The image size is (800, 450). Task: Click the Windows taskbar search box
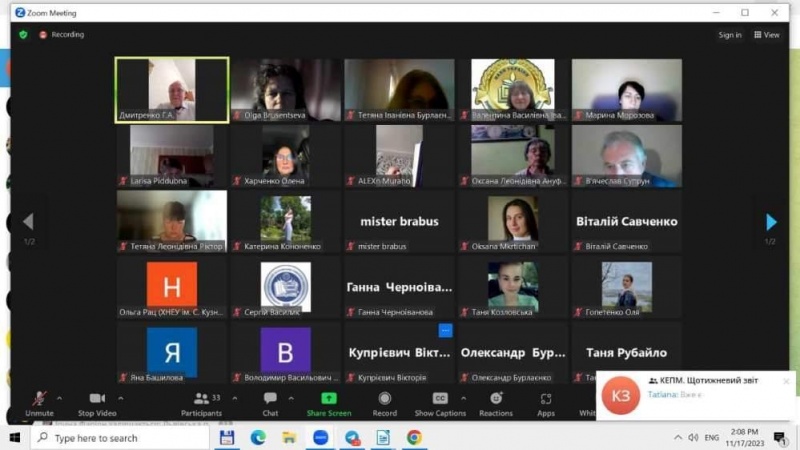coord(120,438)
